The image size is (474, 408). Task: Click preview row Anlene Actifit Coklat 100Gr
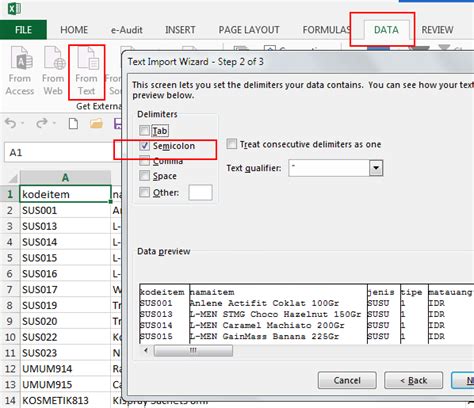tap(264, 303)
